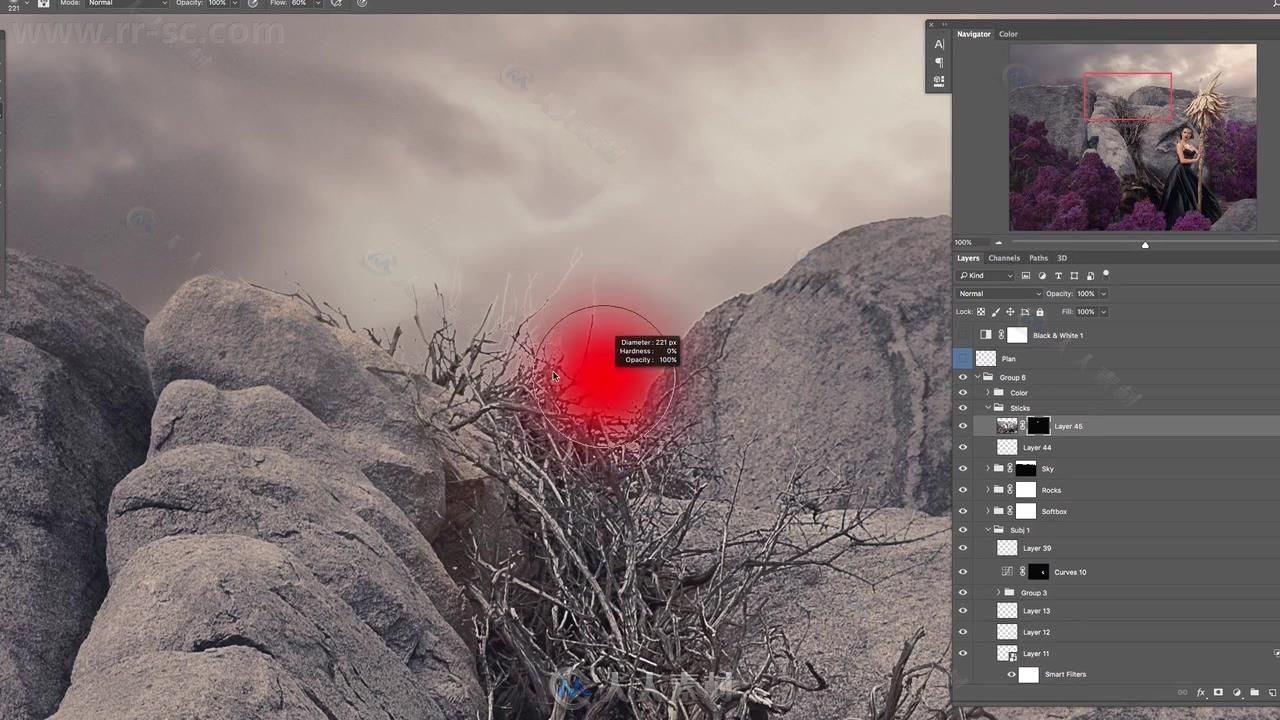The height and width of the screenshot is (720, 1280).
Task: Open layer Fill dropdown arrow
Action: click(1103, 311)
